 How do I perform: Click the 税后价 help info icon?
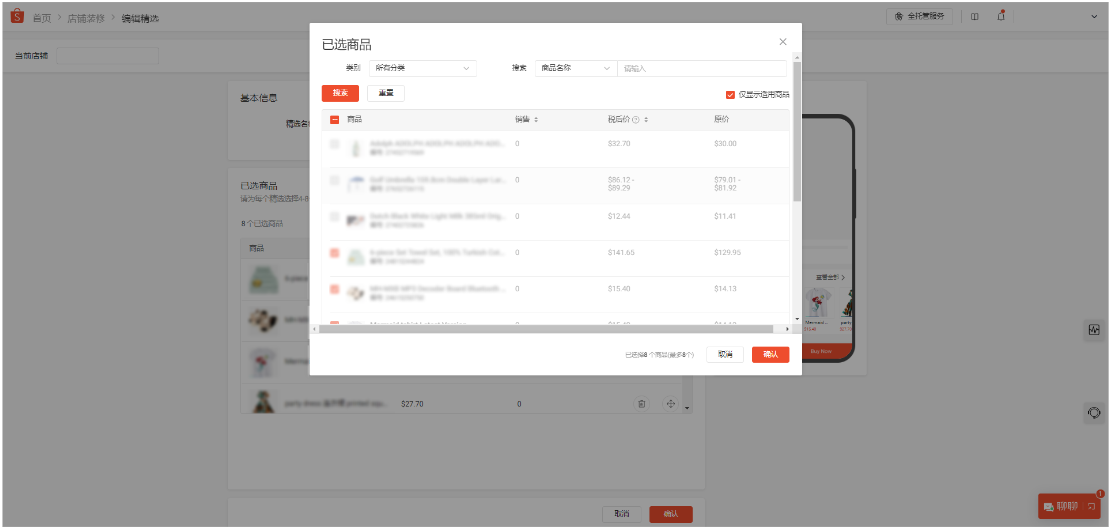(636, 120)
